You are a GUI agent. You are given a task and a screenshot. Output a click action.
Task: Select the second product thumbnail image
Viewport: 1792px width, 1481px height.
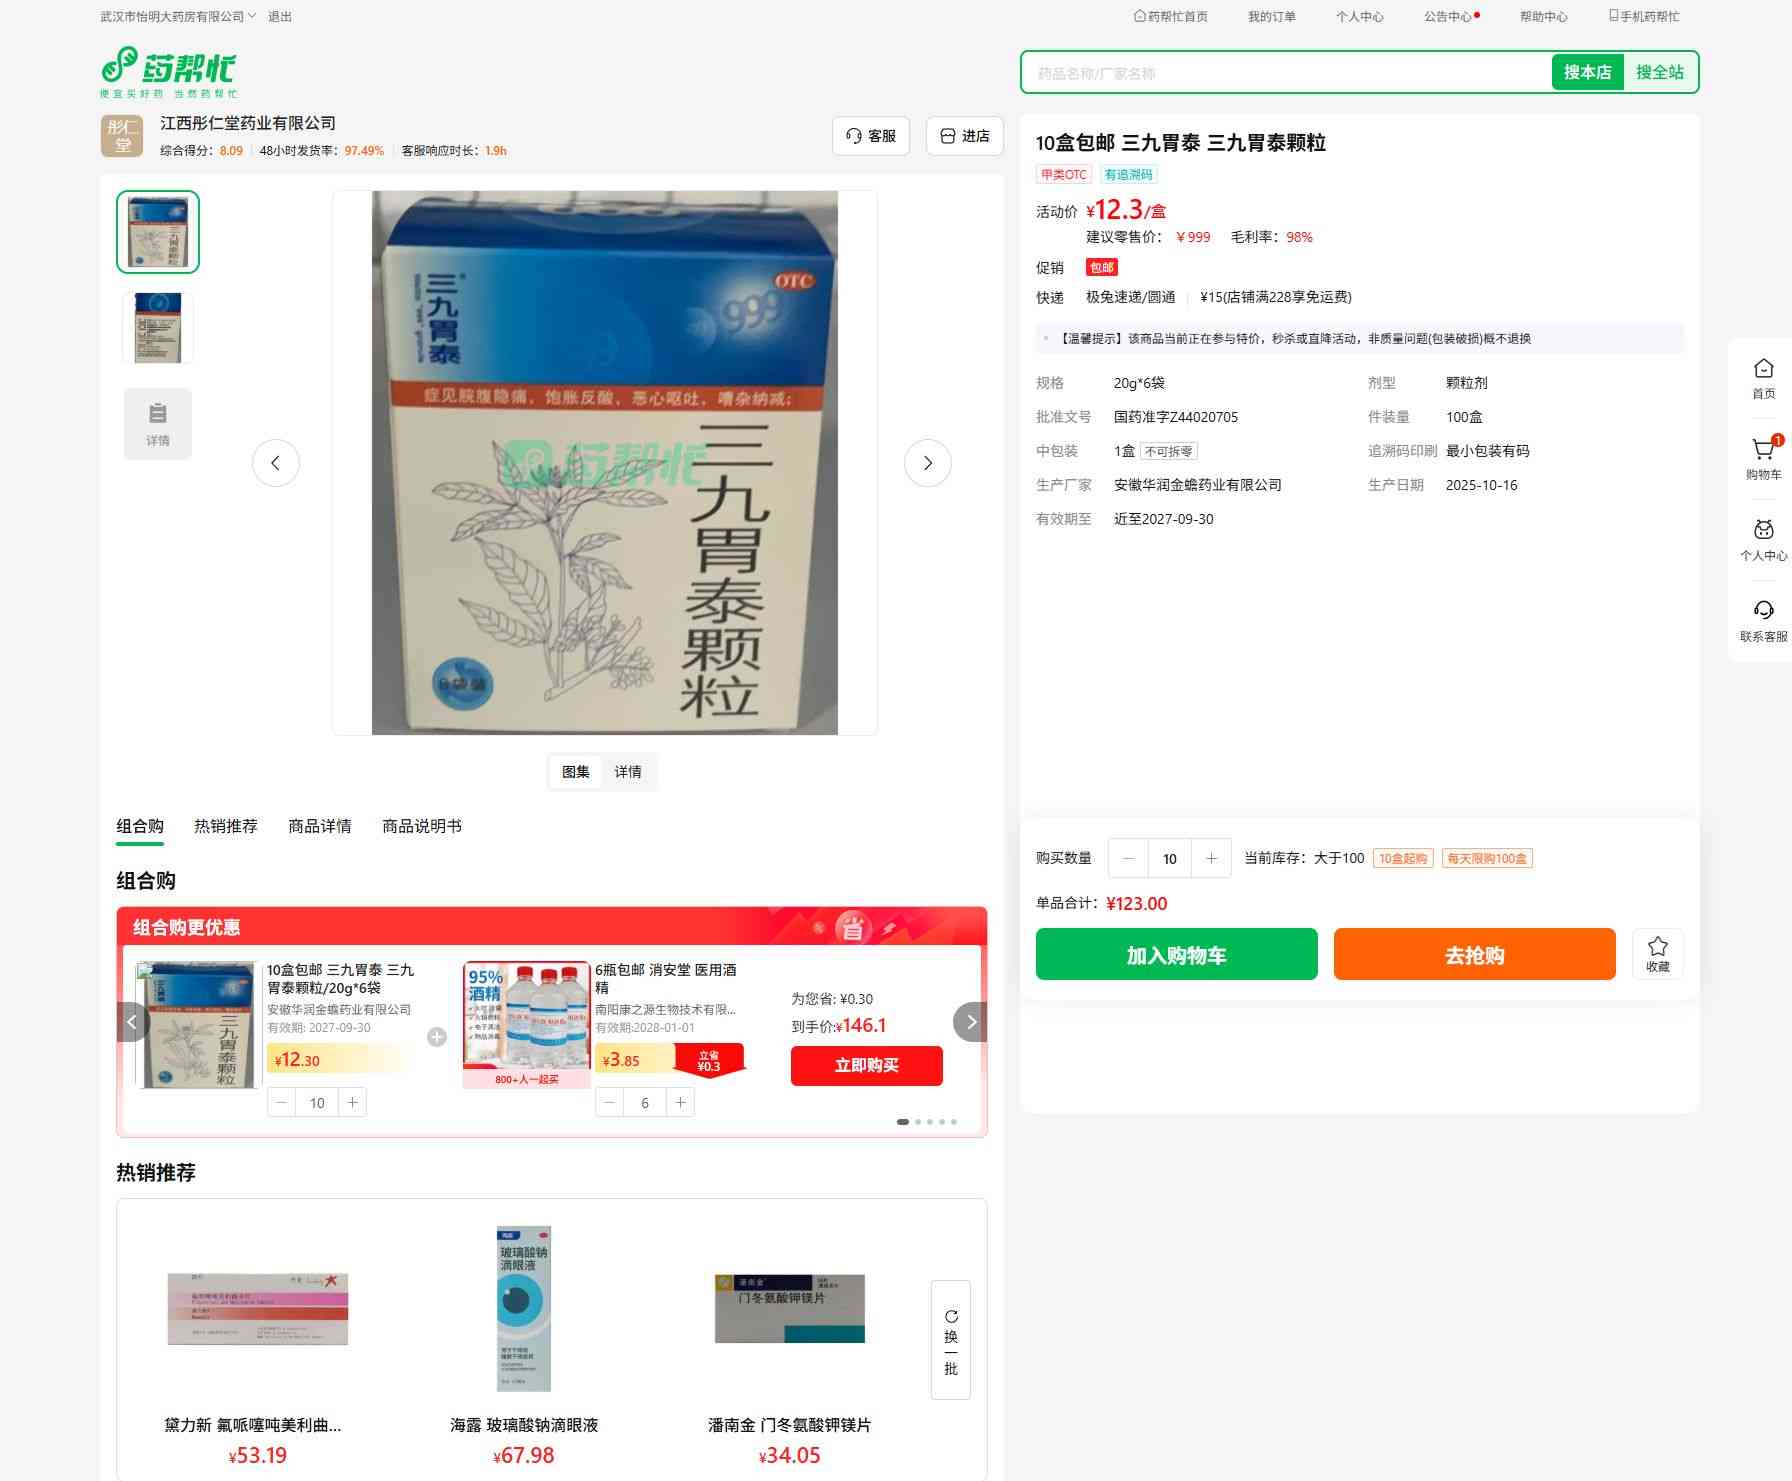tap(158, 328)
